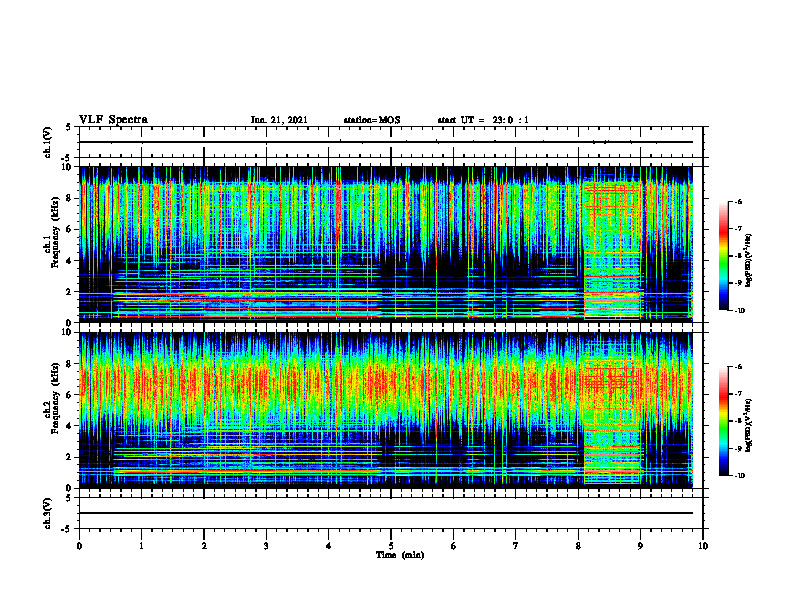
Task: Click the 5 tick on ch.1(V) axis
Action: coord(69,127)
